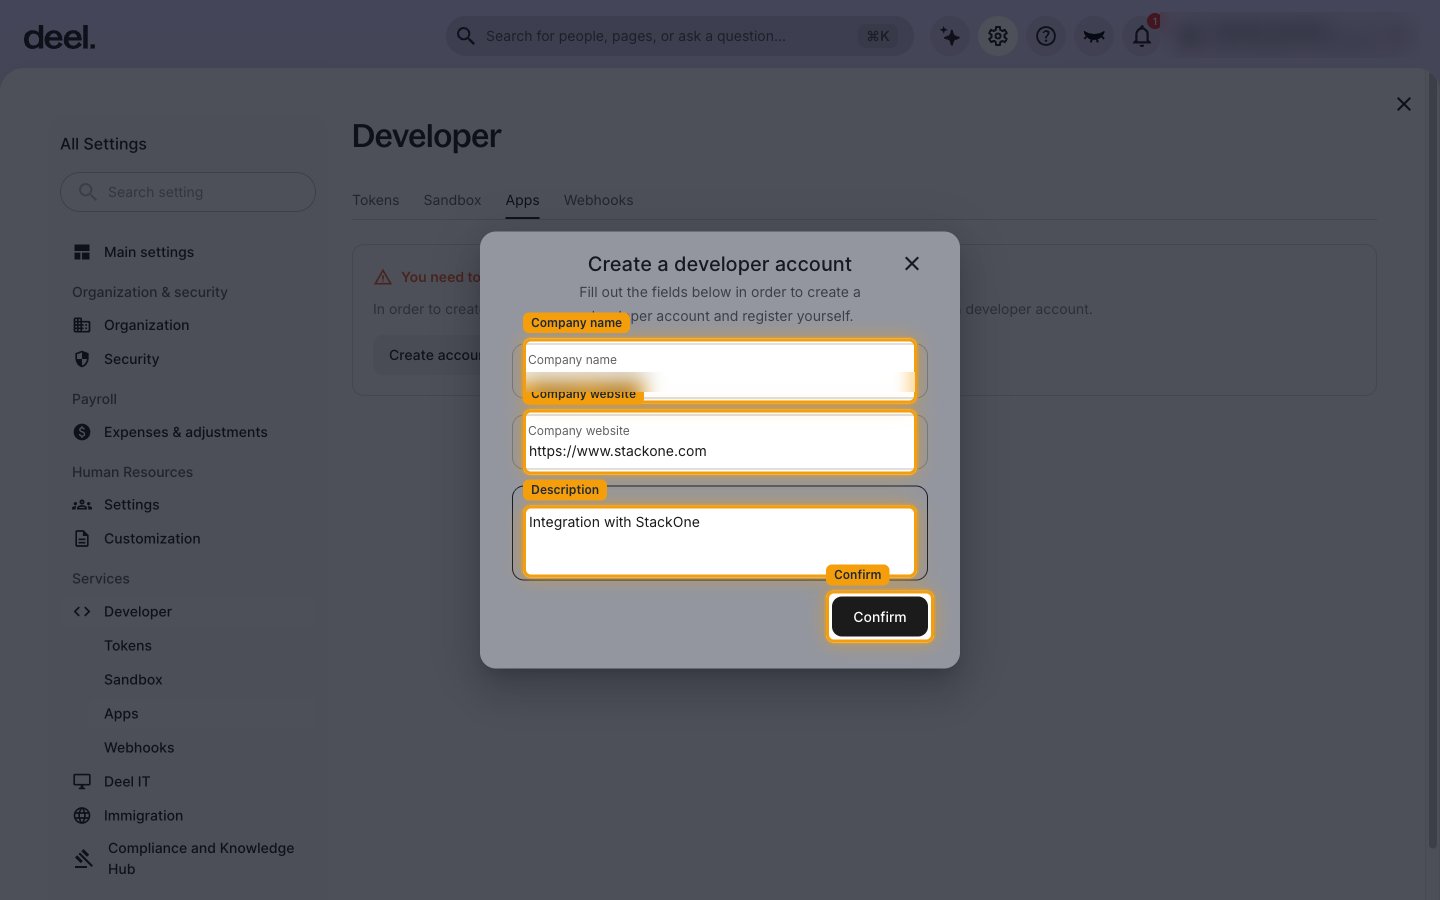Viewport: 1440px width, 900px height.
Task: Click the Developer page title
Action: click(426, 136)
